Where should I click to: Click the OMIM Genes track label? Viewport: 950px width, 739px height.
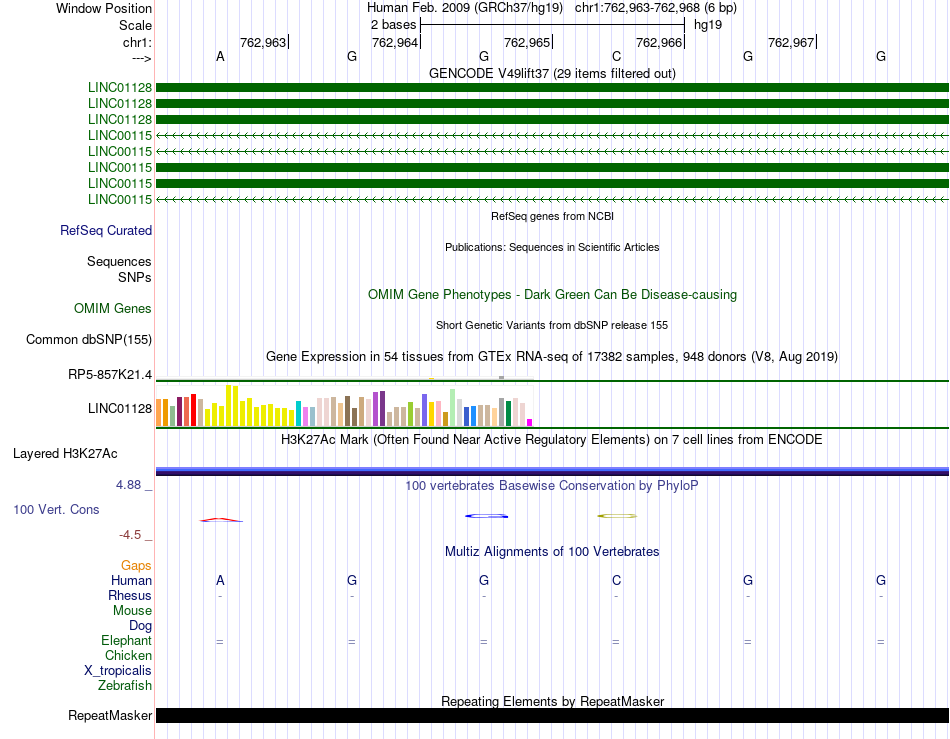[x=112, y=308]
